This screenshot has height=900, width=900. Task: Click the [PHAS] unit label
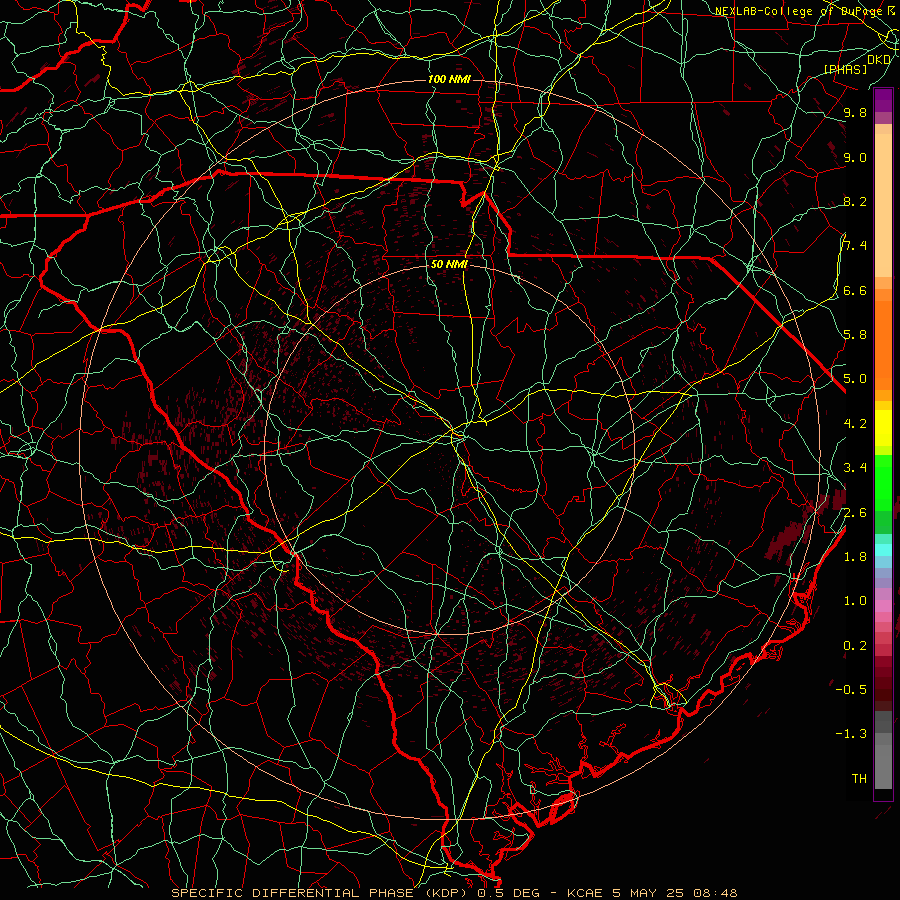tap(845, 69)
